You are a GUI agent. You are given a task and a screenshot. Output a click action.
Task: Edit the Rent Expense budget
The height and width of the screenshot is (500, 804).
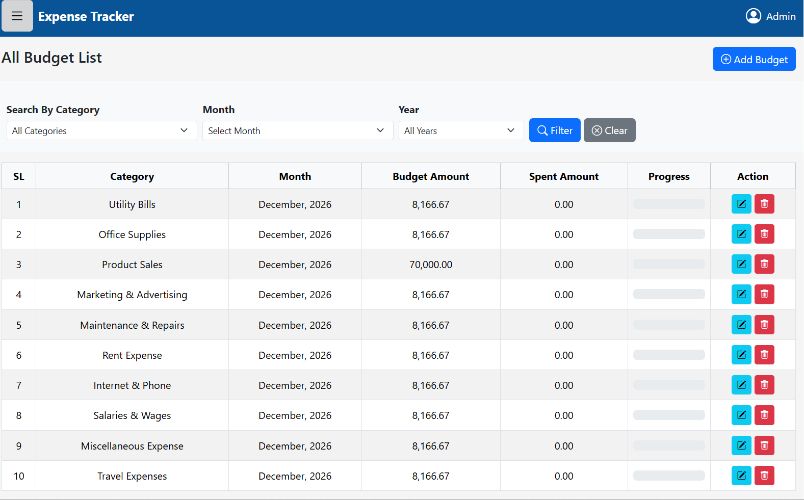[741, 355]
